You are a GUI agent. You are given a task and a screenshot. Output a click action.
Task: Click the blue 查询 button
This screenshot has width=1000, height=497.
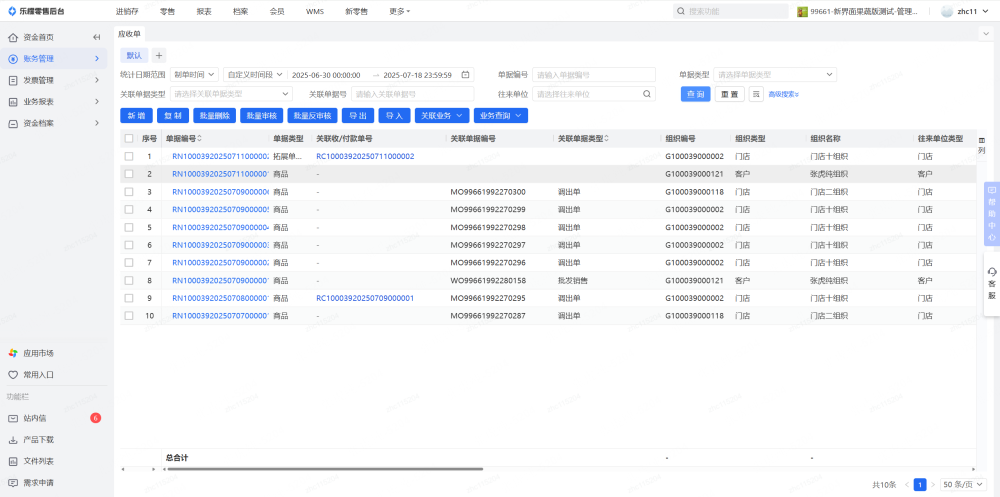(x=694, y=94)
